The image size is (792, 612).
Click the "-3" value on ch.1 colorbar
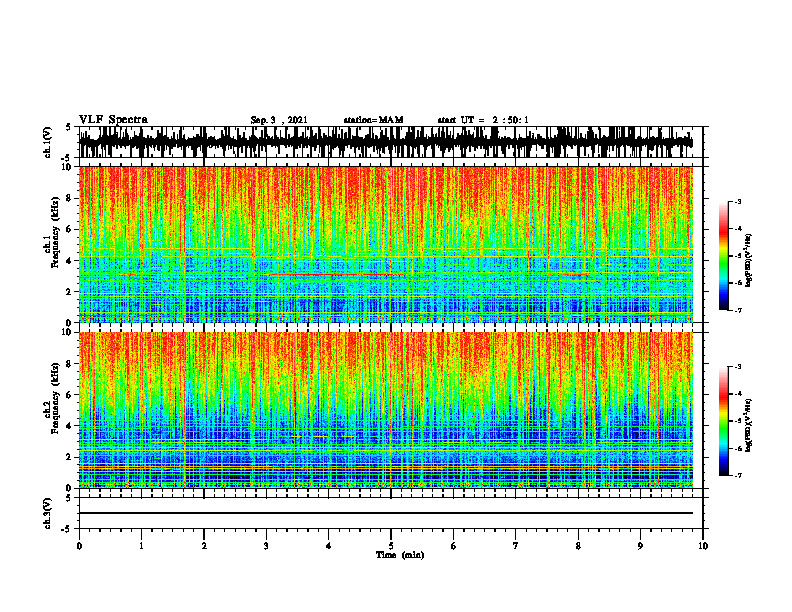click(x=738, y=202)
